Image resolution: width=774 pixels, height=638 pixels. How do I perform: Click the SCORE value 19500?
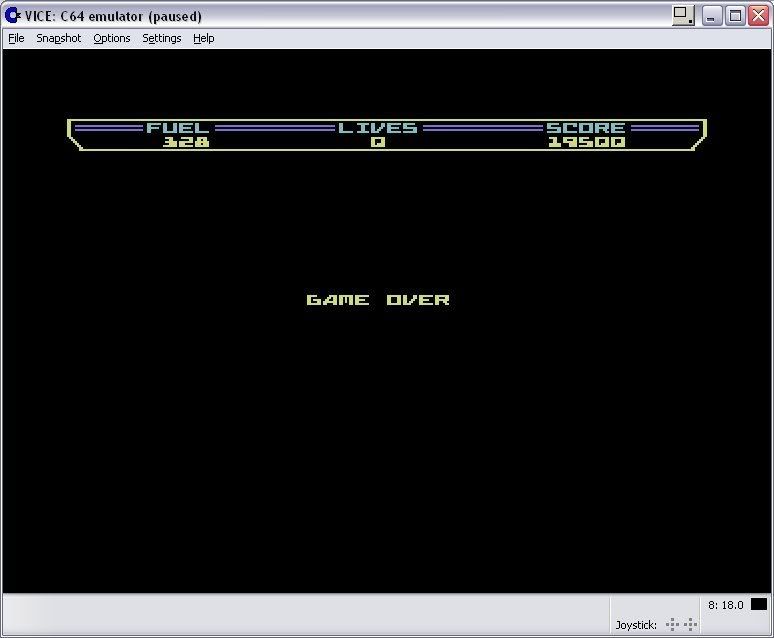[586, 142]
